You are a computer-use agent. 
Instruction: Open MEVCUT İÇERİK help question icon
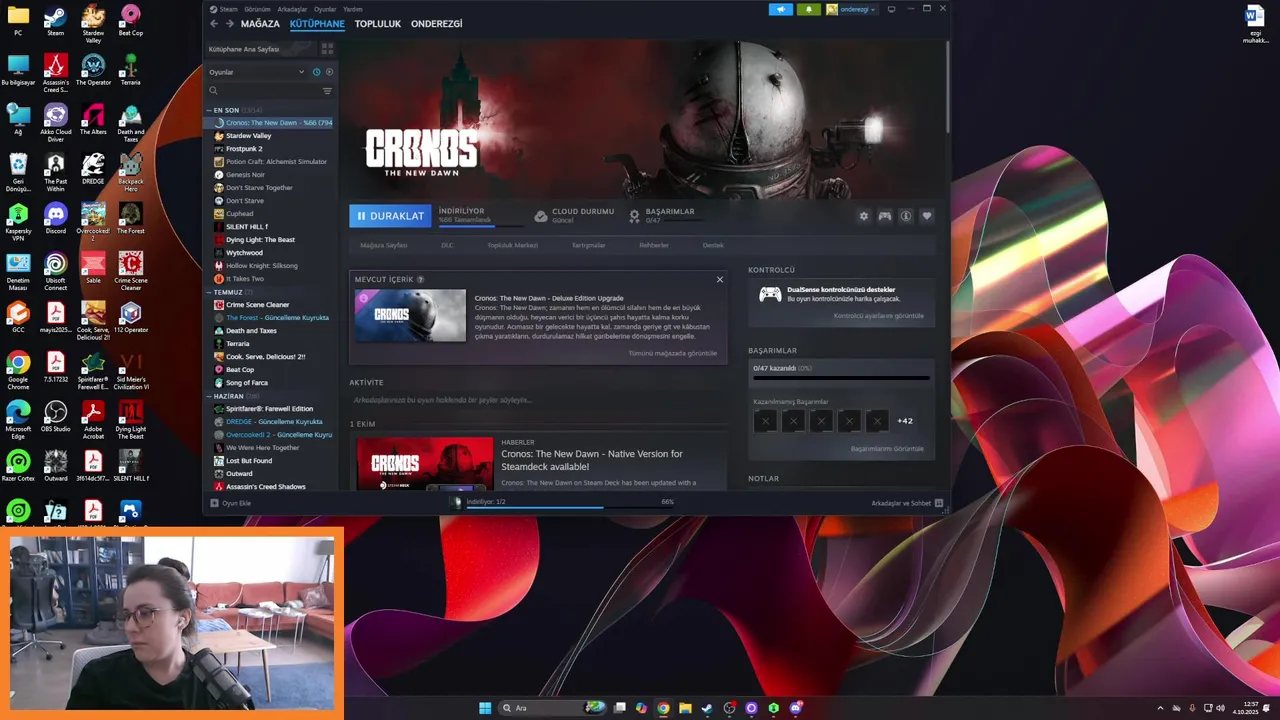pyautogui.click(x=420, y=280)
